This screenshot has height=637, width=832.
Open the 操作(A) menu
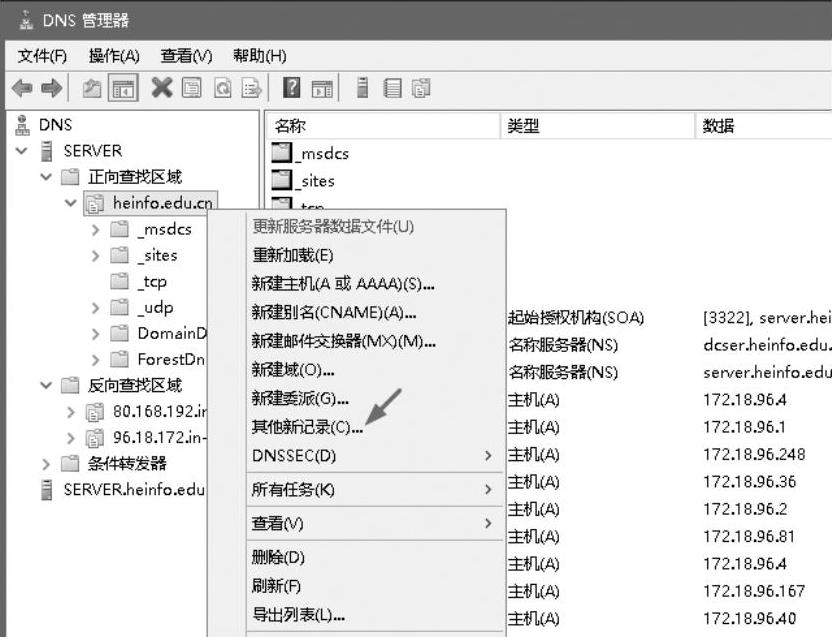coord(114,56)
